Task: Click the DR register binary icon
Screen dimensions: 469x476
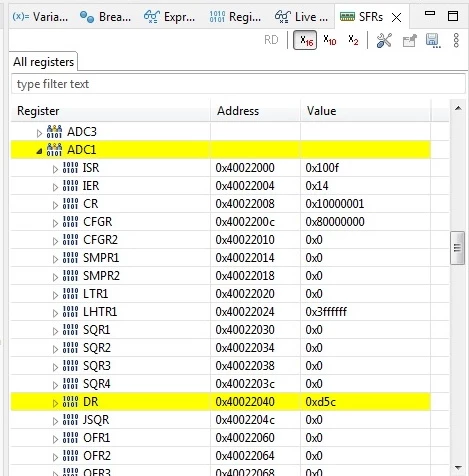Action: tap(70, 402)
